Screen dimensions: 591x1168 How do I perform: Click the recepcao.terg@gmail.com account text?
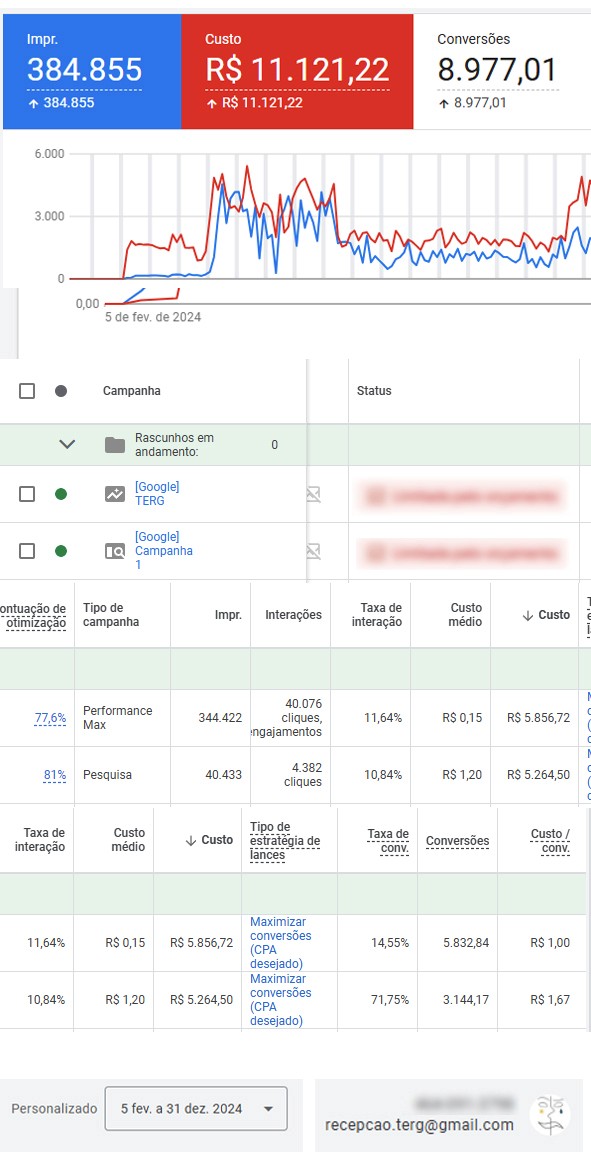point(420,1126)
